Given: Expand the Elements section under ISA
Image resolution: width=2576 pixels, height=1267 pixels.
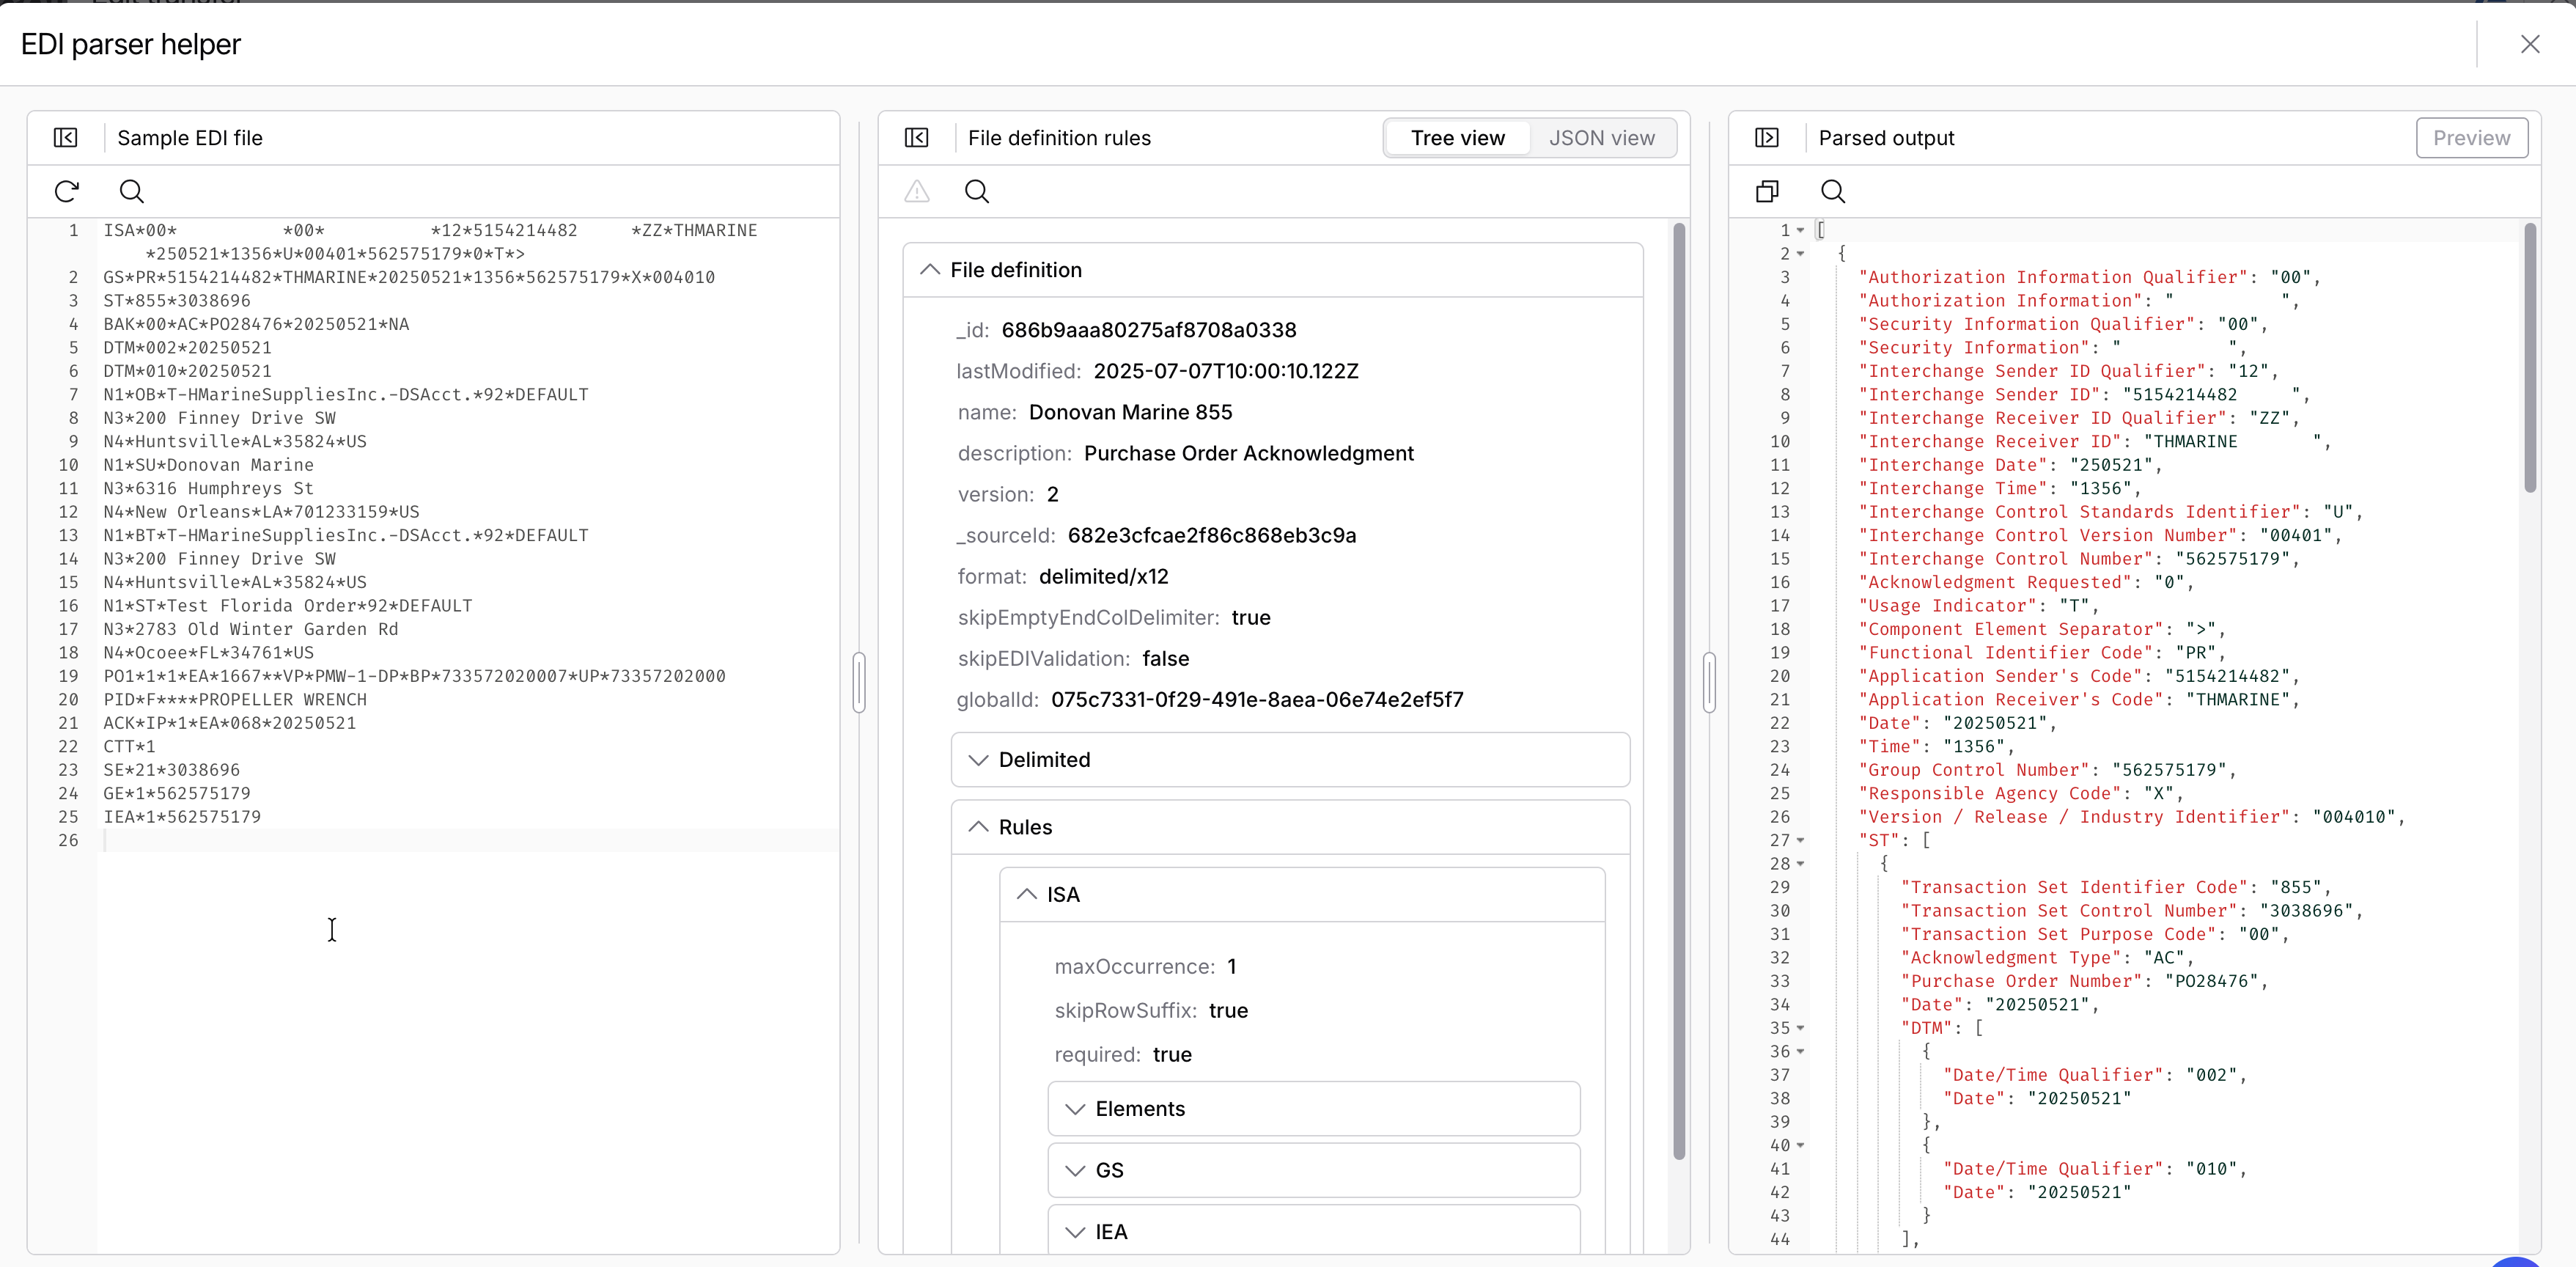Looking at the screenshot, I should [1075, 1109].
